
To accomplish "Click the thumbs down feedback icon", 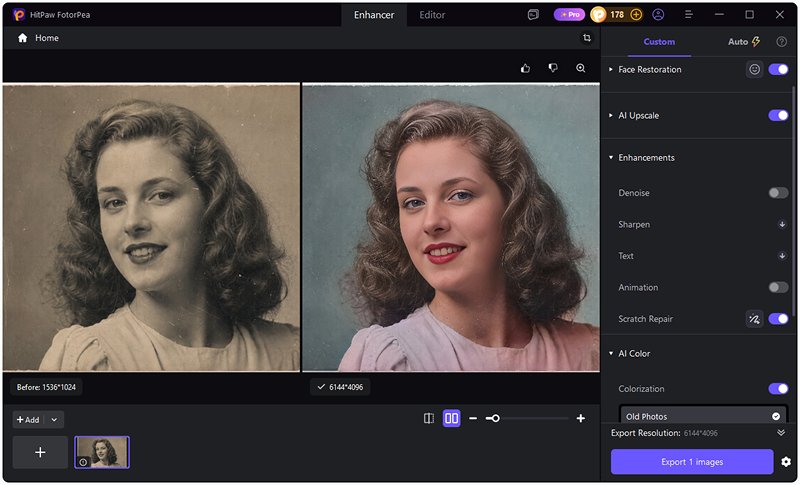I will [553, 68].
